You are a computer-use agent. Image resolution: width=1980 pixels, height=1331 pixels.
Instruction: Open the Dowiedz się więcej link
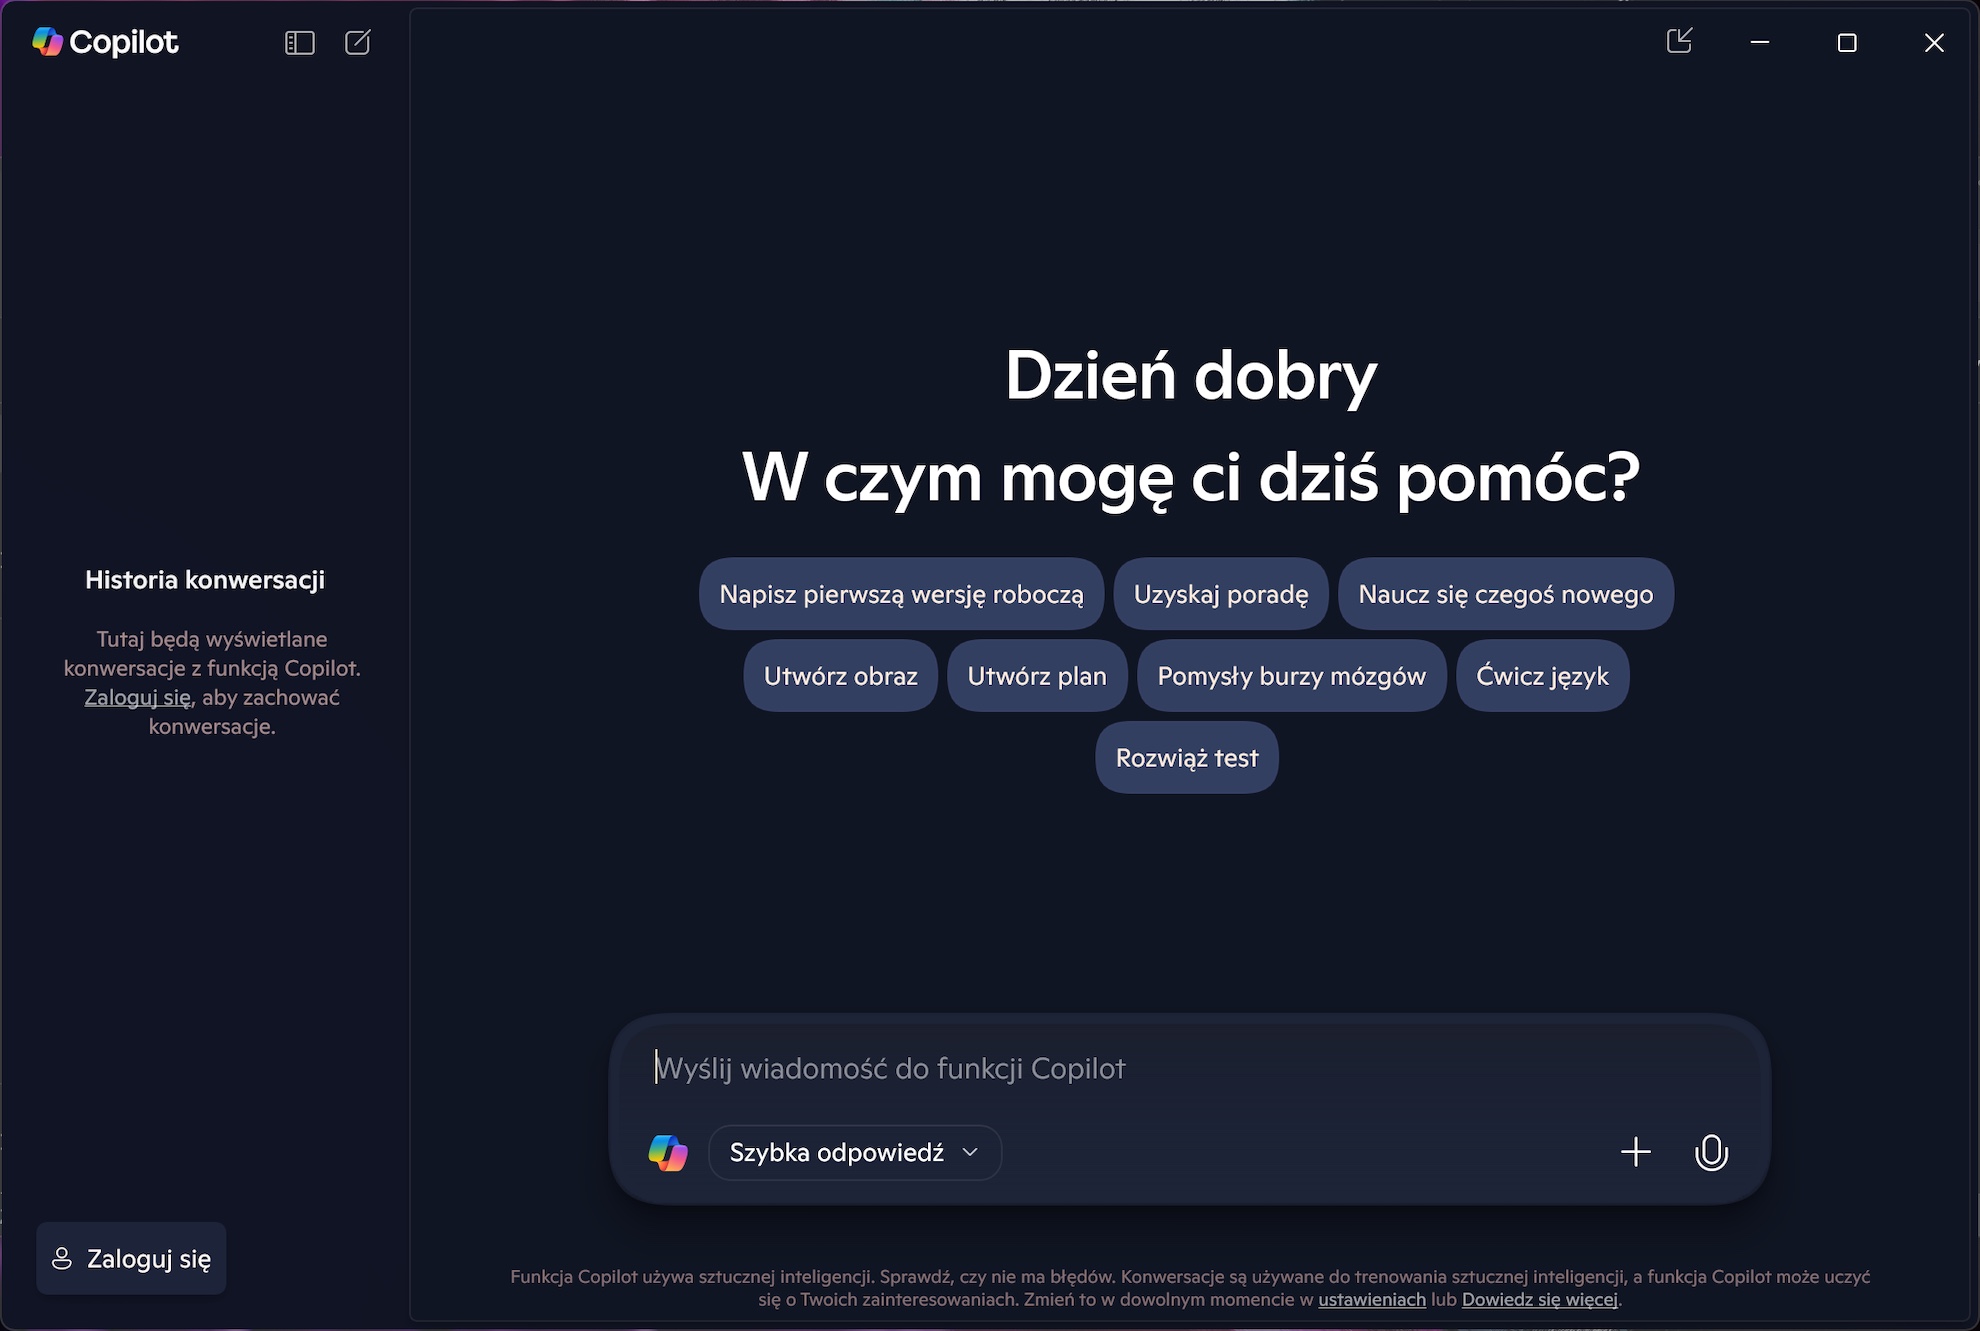pyautogui.click(x=1540, y=1299)
